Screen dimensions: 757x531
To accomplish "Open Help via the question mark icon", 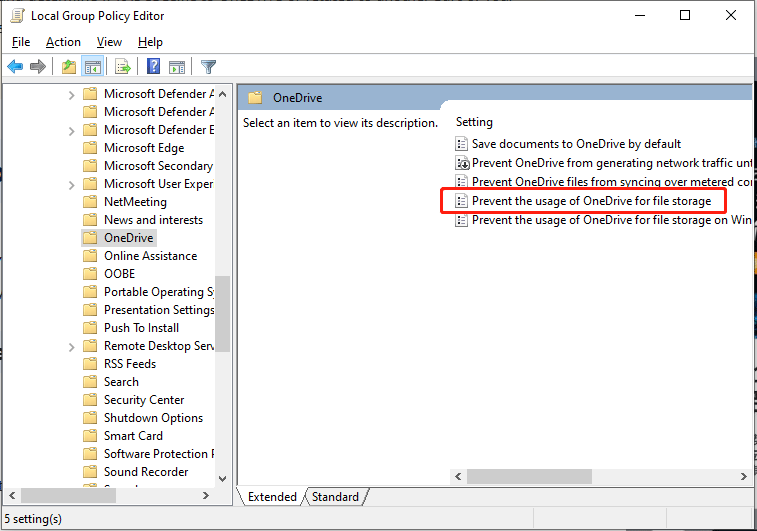I will [x=154, y=66].
